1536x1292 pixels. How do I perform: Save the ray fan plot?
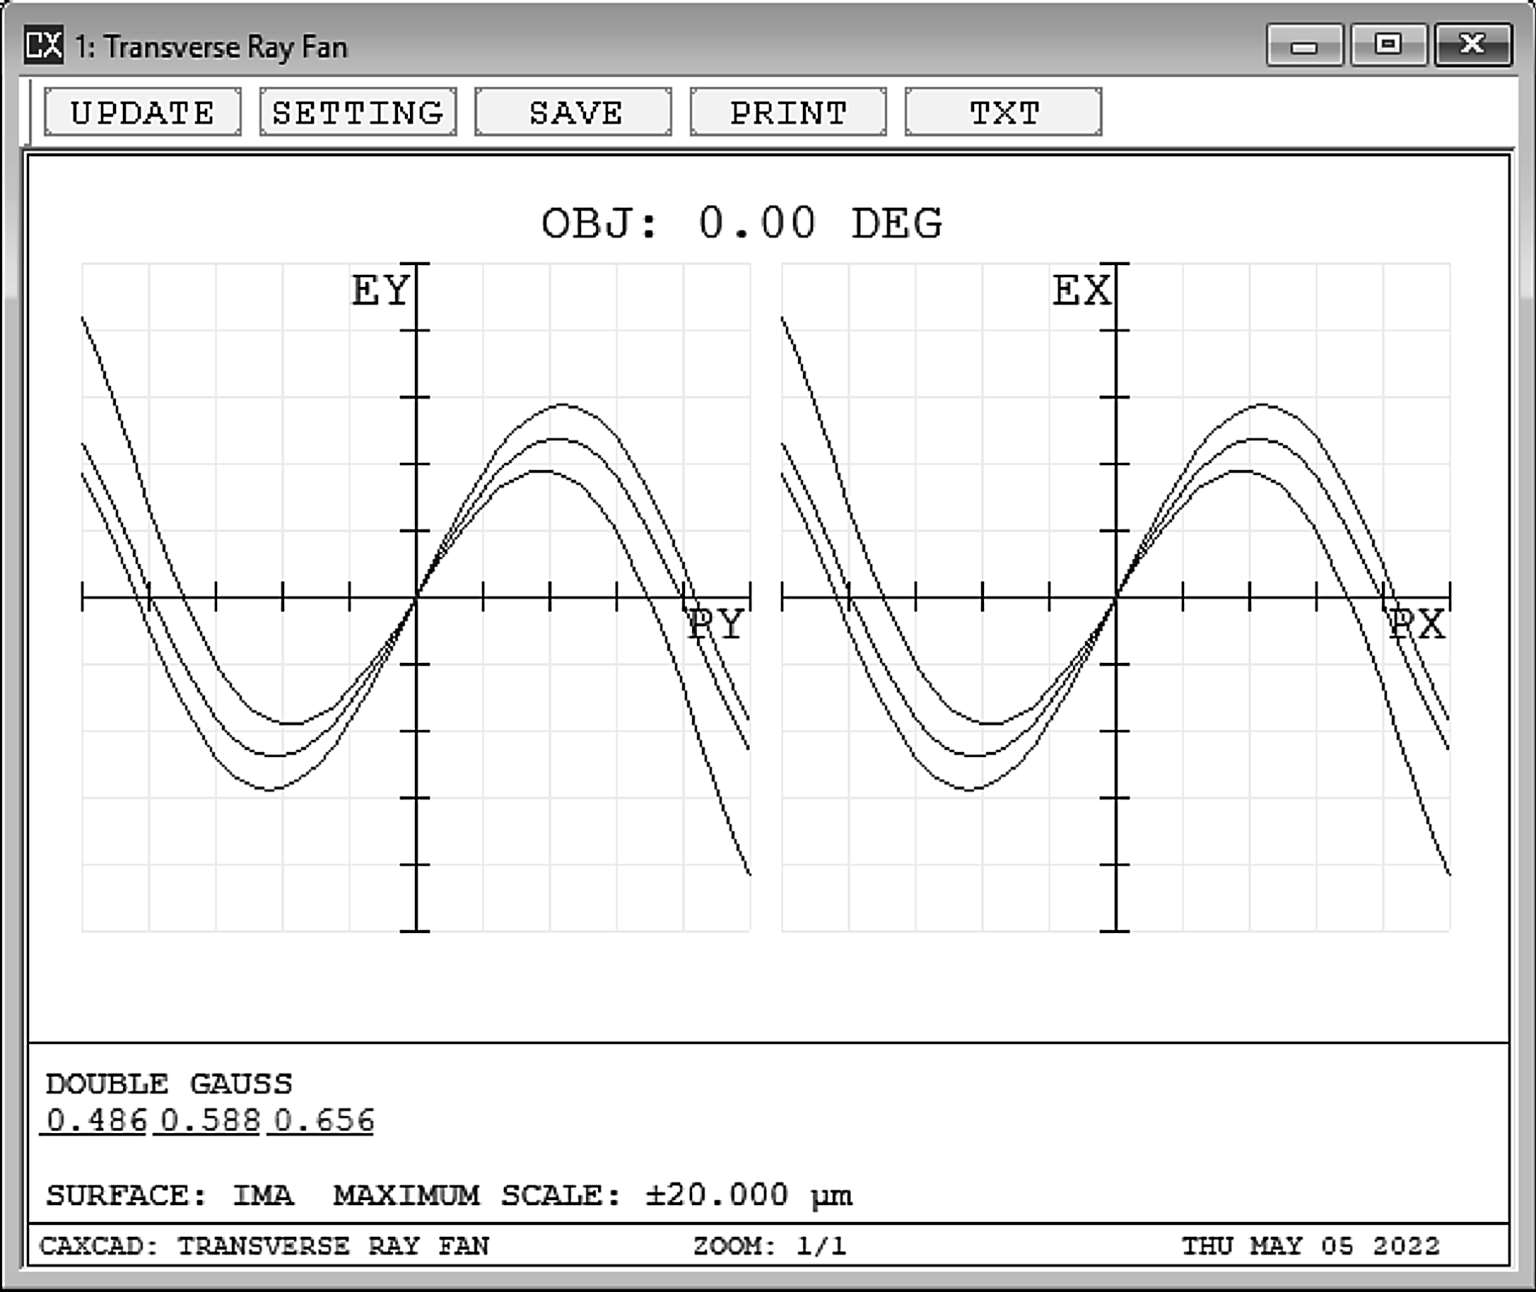573,112
